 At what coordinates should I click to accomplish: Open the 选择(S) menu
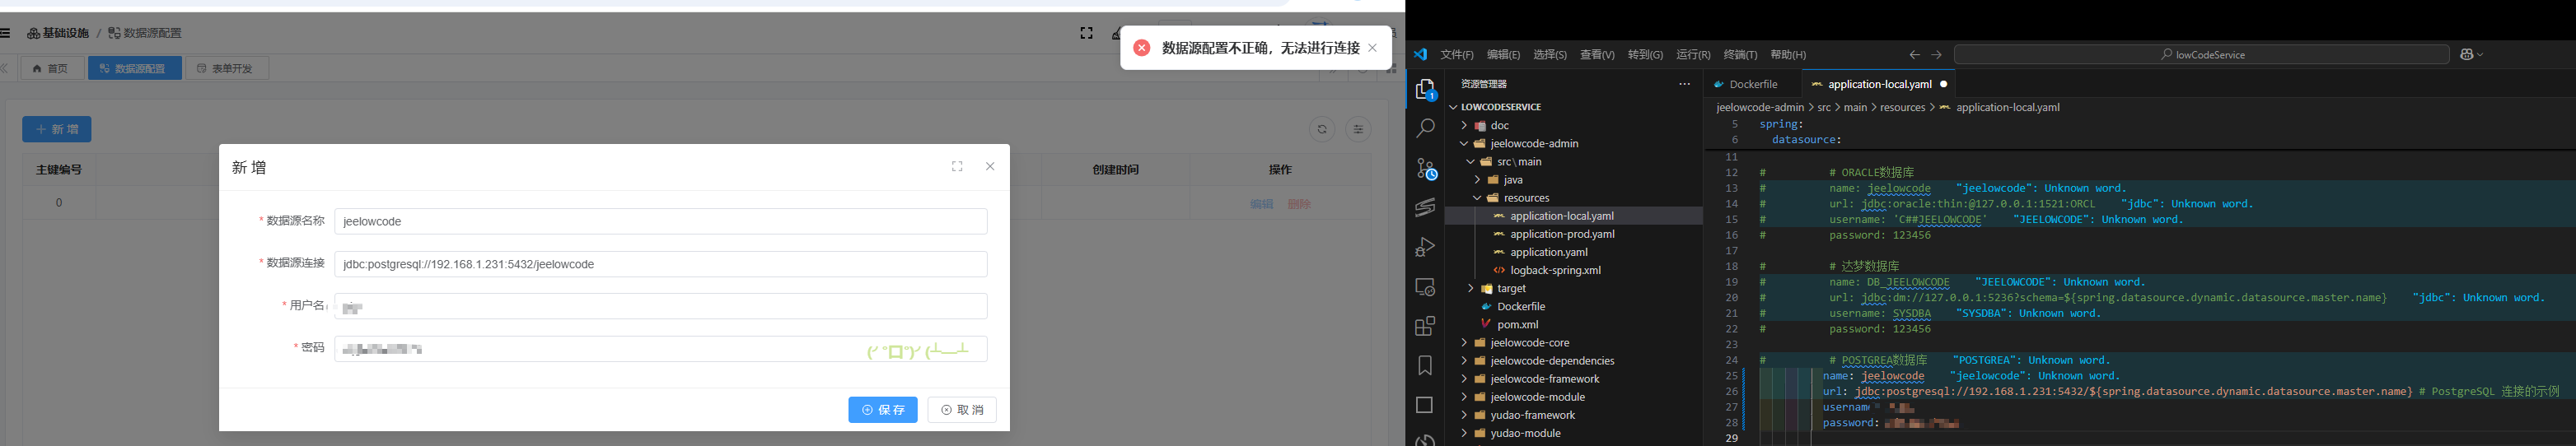tap(1550, 55)
